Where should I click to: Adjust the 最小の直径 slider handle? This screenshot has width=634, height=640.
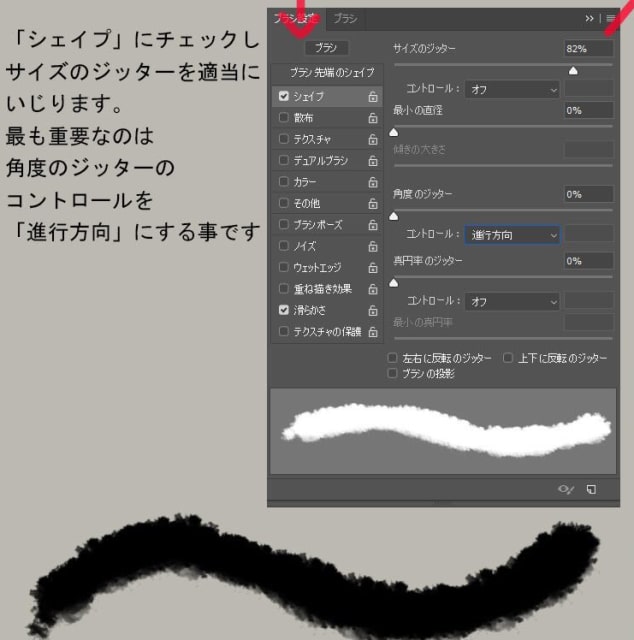pos(394,132)
